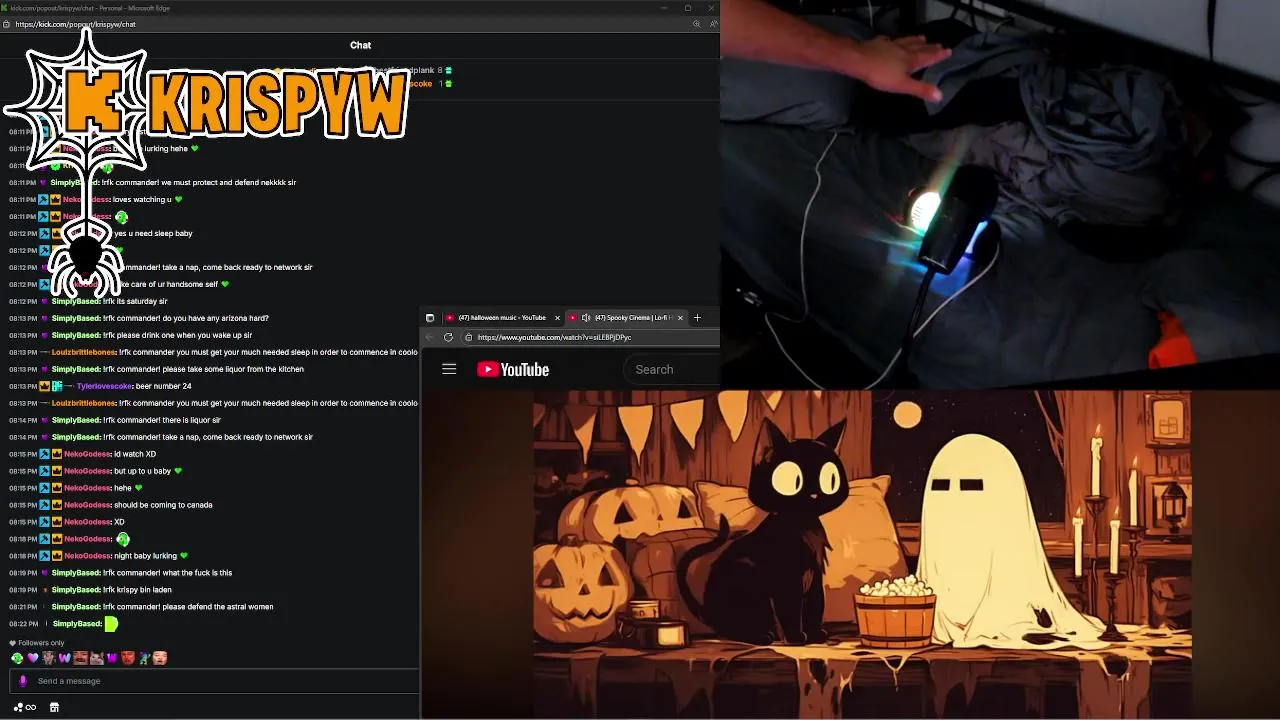This screenshot has width=1280, height=720.
Task: Reload the YouTube browser page
Action: [448, 337]
